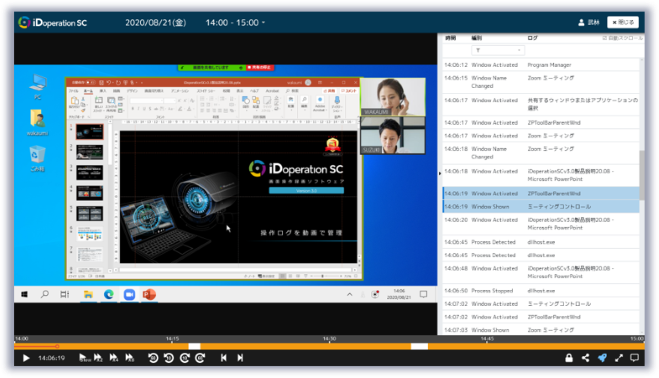Open the 14:00 - 15:00 time range dropdown
Screen dimensions: 659x378
coord(235,22)
